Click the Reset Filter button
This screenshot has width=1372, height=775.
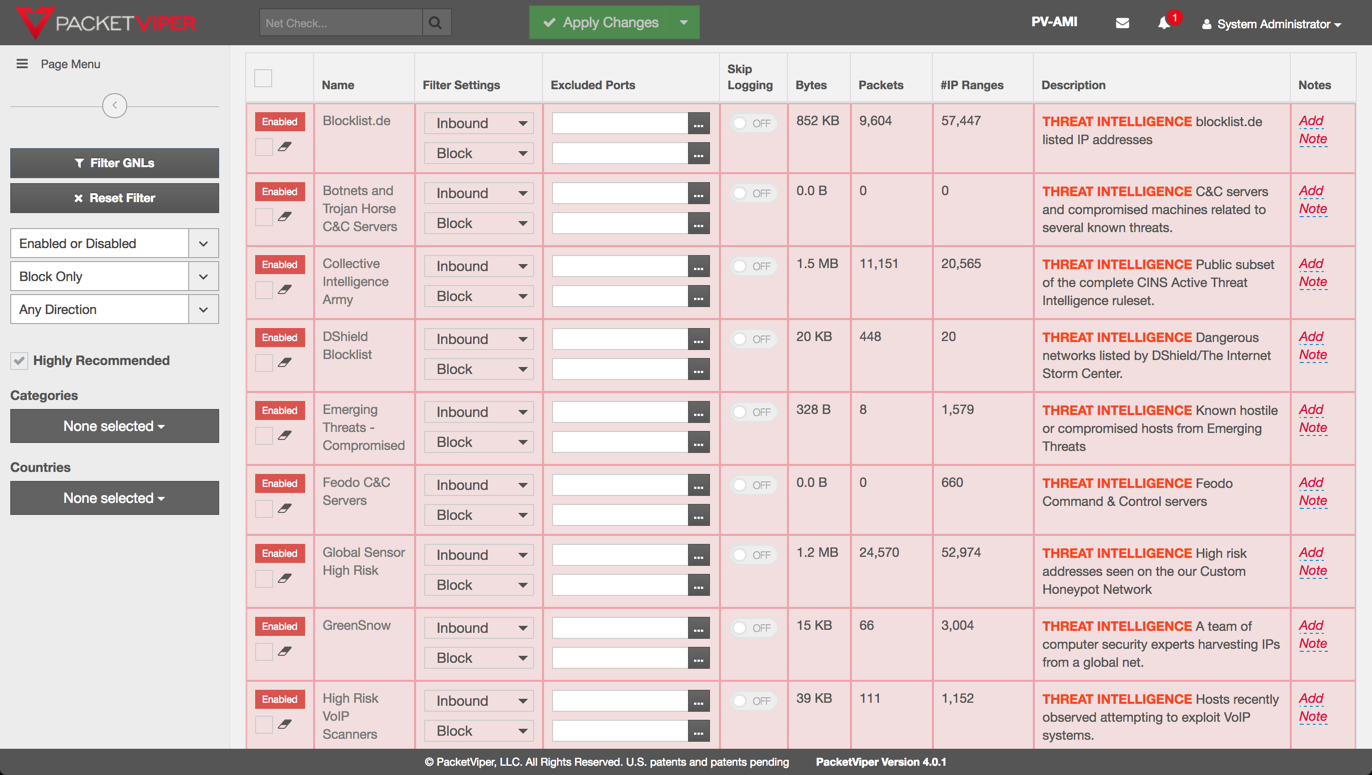[114, 198]
